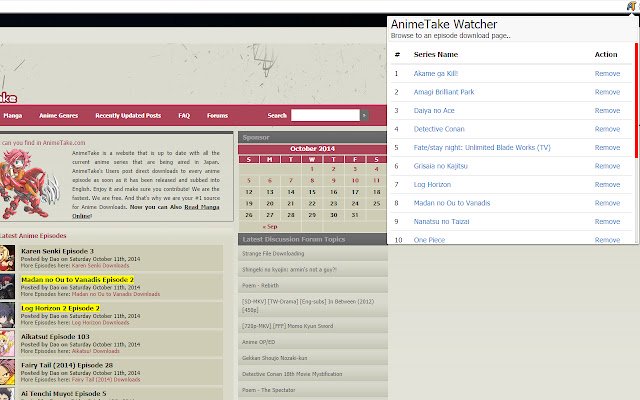Screen dimensions: 640x400
Task: Open Fate/stay night: Unlimited Blade Works link
Action: click(x=482, y=147)
